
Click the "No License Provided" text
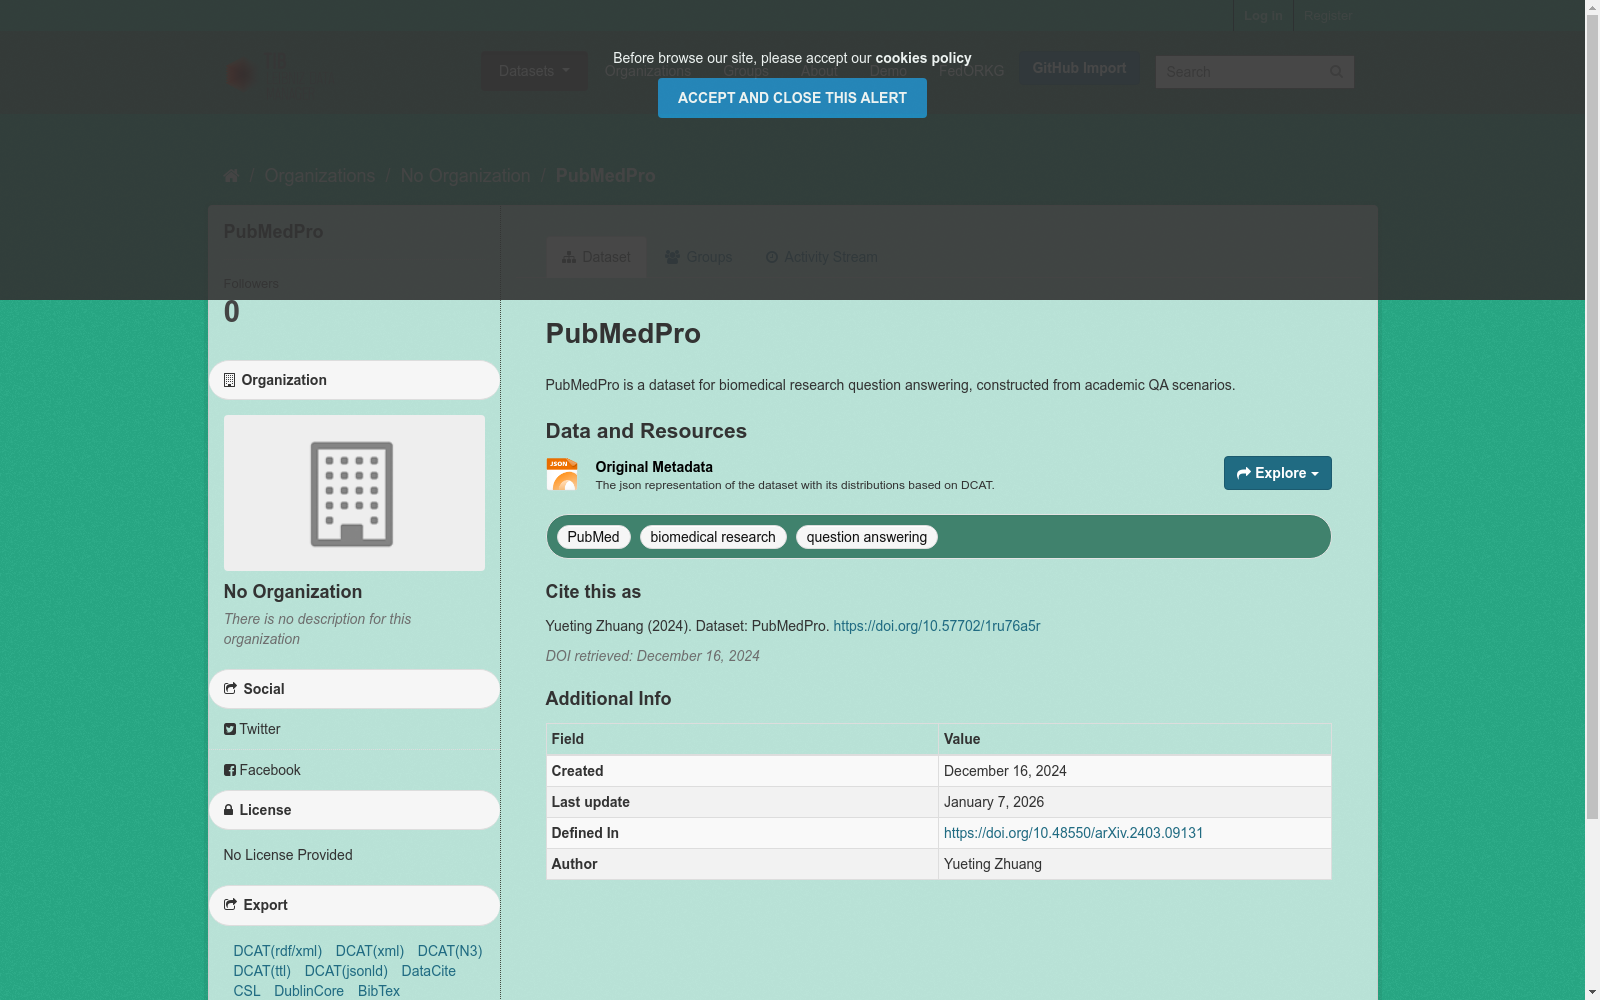[288, 855]
